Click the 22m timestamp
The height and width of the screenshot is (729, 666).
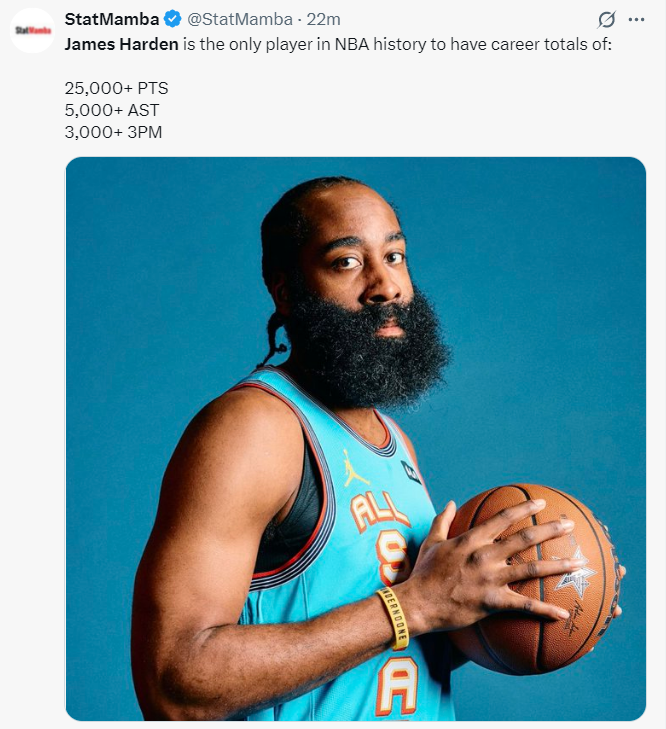point(323,20)
